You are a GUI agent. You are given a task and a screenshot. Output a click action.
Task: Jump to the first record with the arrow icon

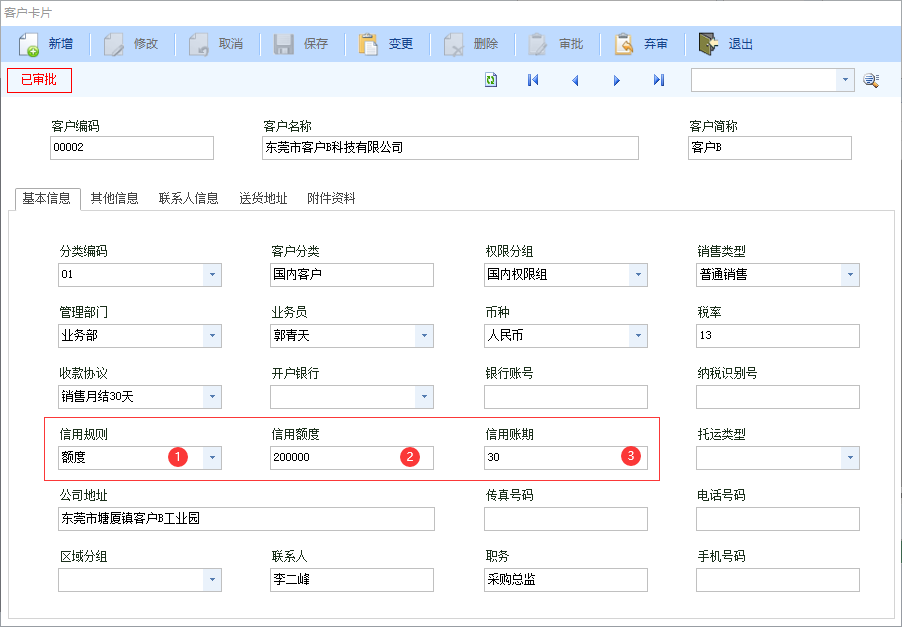(532, 79)
